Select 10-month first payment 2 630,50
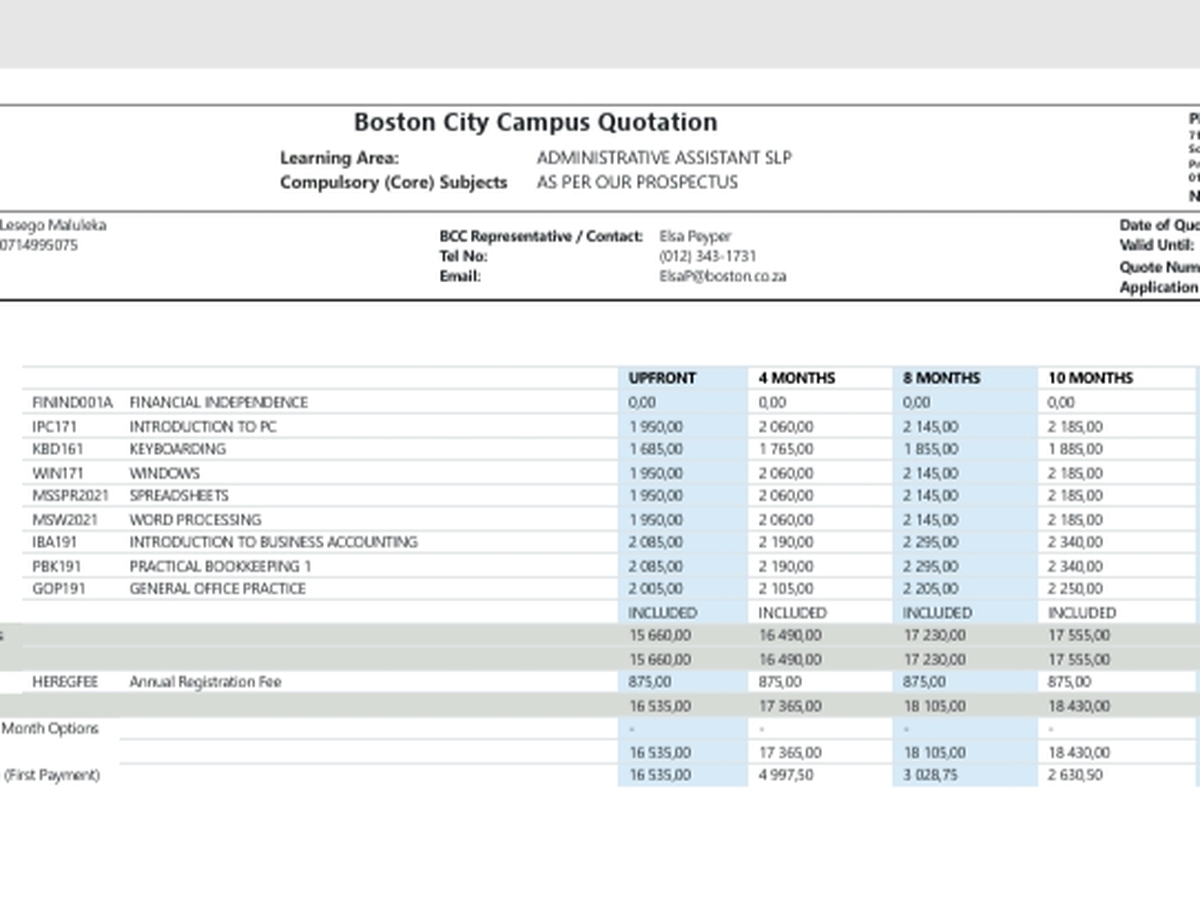1200x900 pixels. tap(1076, 775)
